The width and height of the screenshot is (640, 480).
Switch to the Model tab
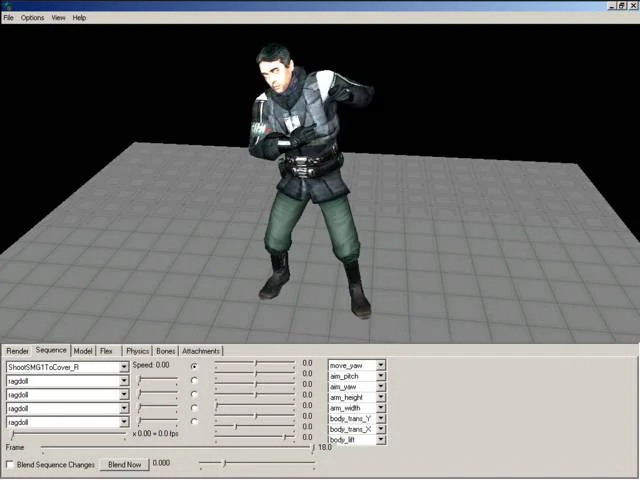83,351
